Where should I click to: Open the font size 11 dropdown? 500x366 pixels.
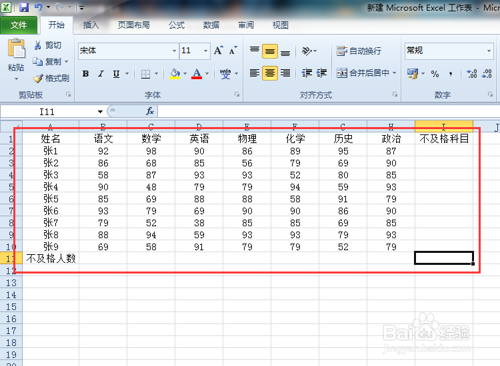click(x=205, y=51)
